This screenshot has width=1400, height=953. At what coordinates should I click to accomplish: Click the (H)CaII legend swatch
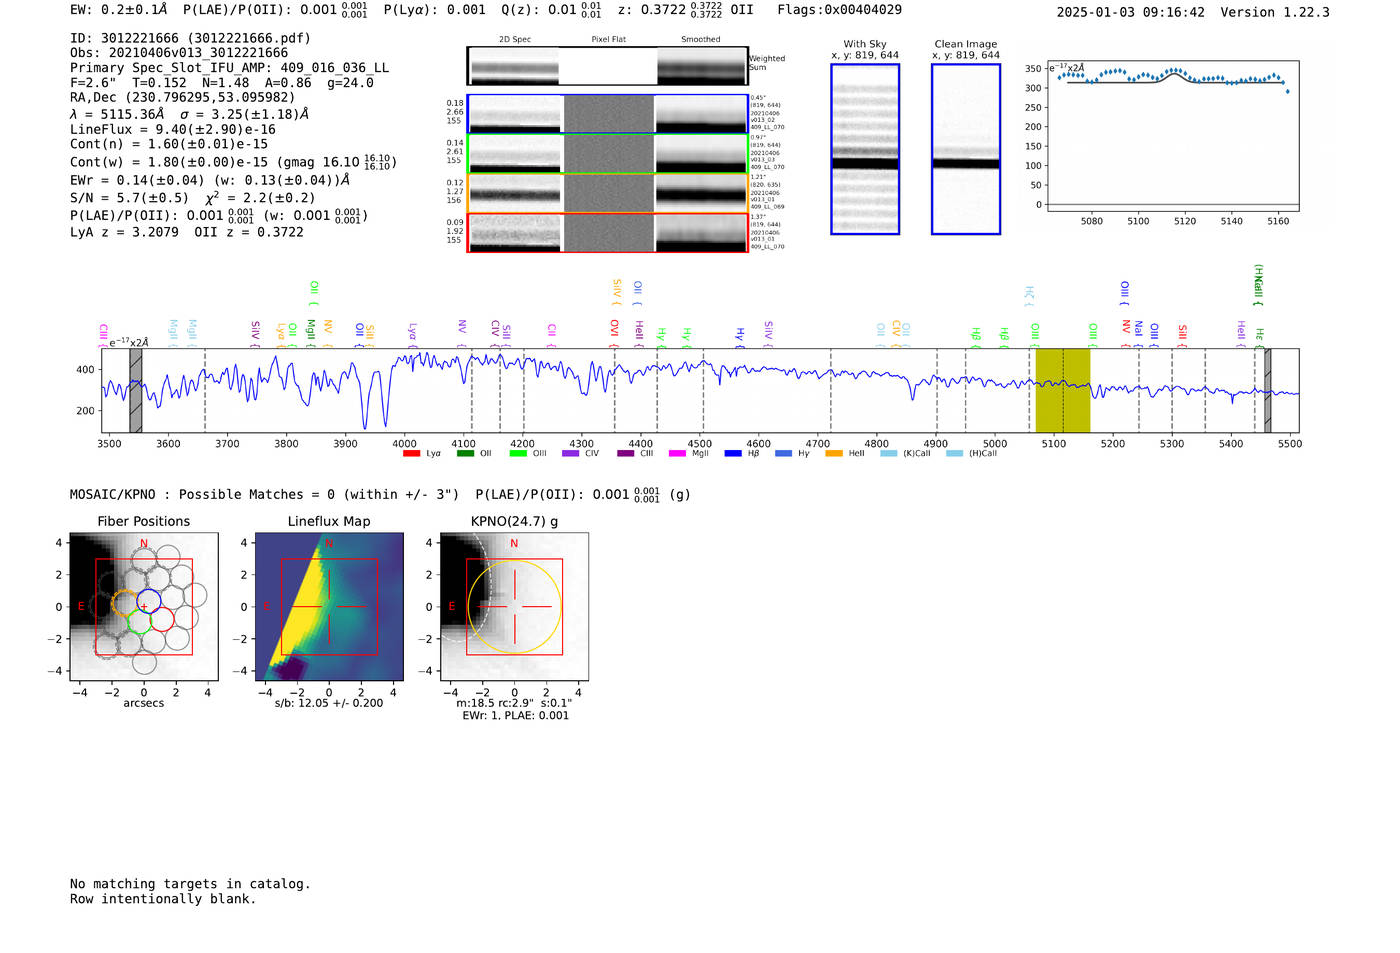pyautogui.click(x=955, y=453)
